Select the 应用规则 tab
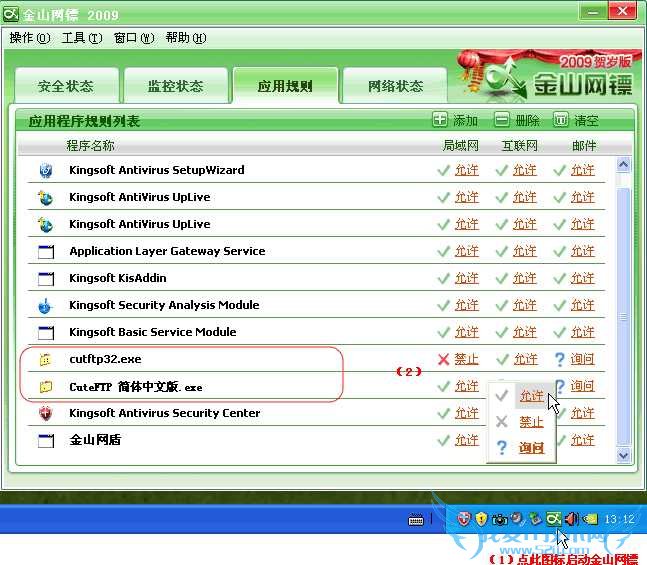 pos(285,86)
